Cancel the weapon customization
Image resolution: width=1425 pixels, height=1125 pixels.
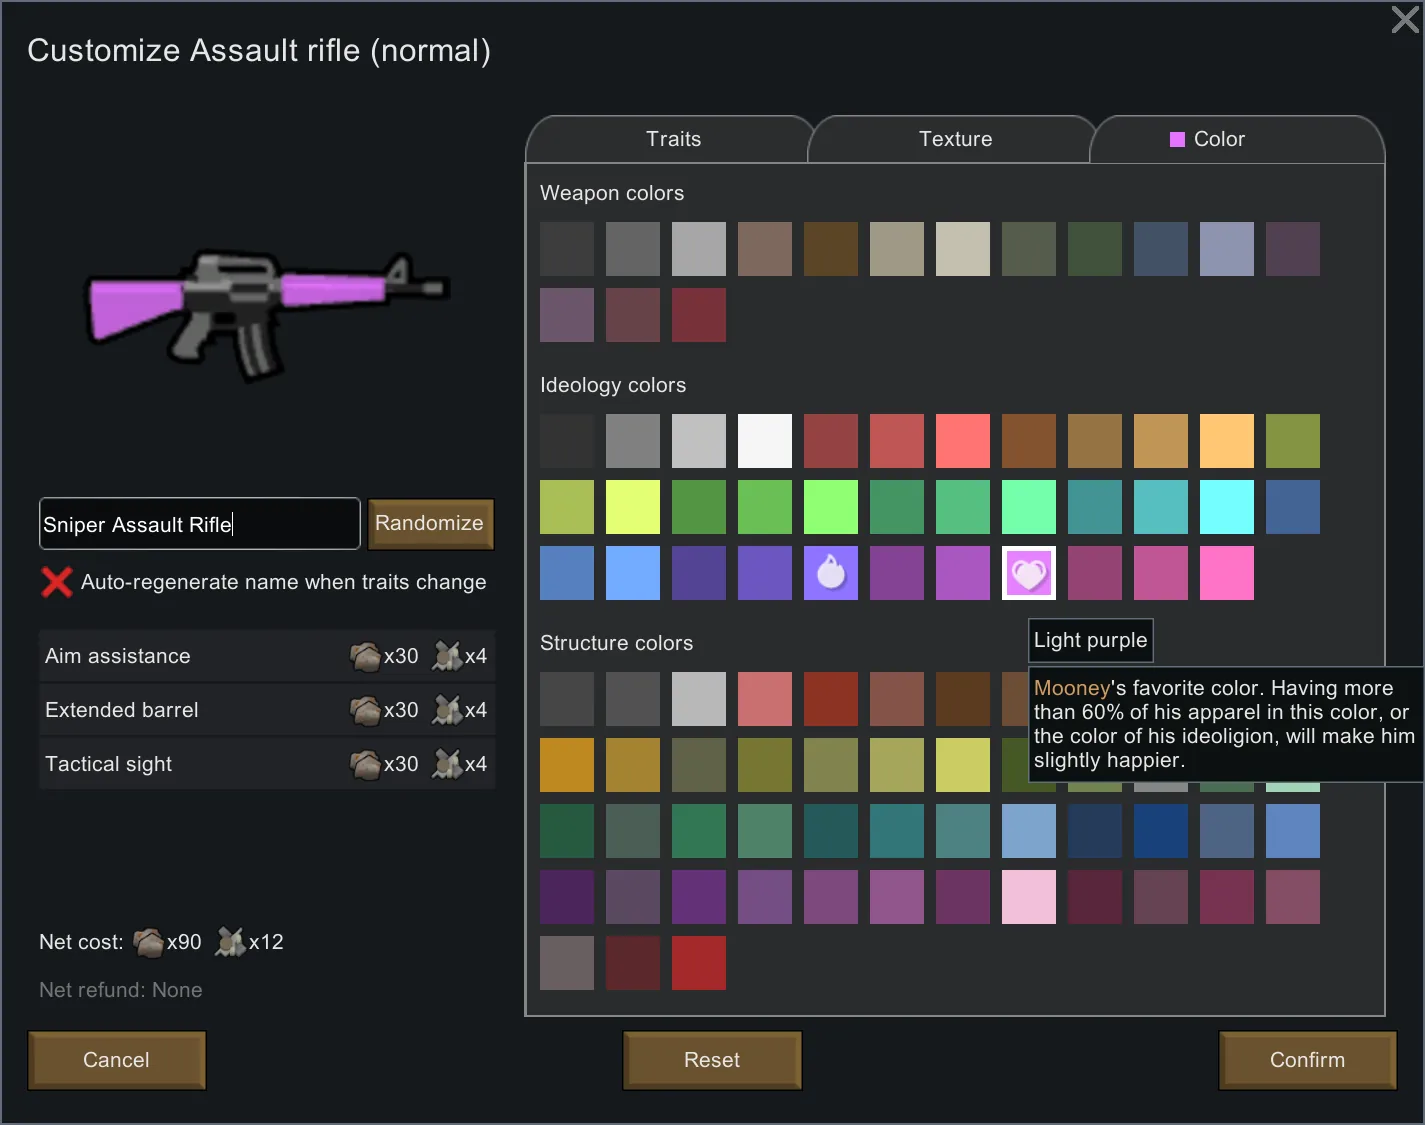click(116, 1060)
